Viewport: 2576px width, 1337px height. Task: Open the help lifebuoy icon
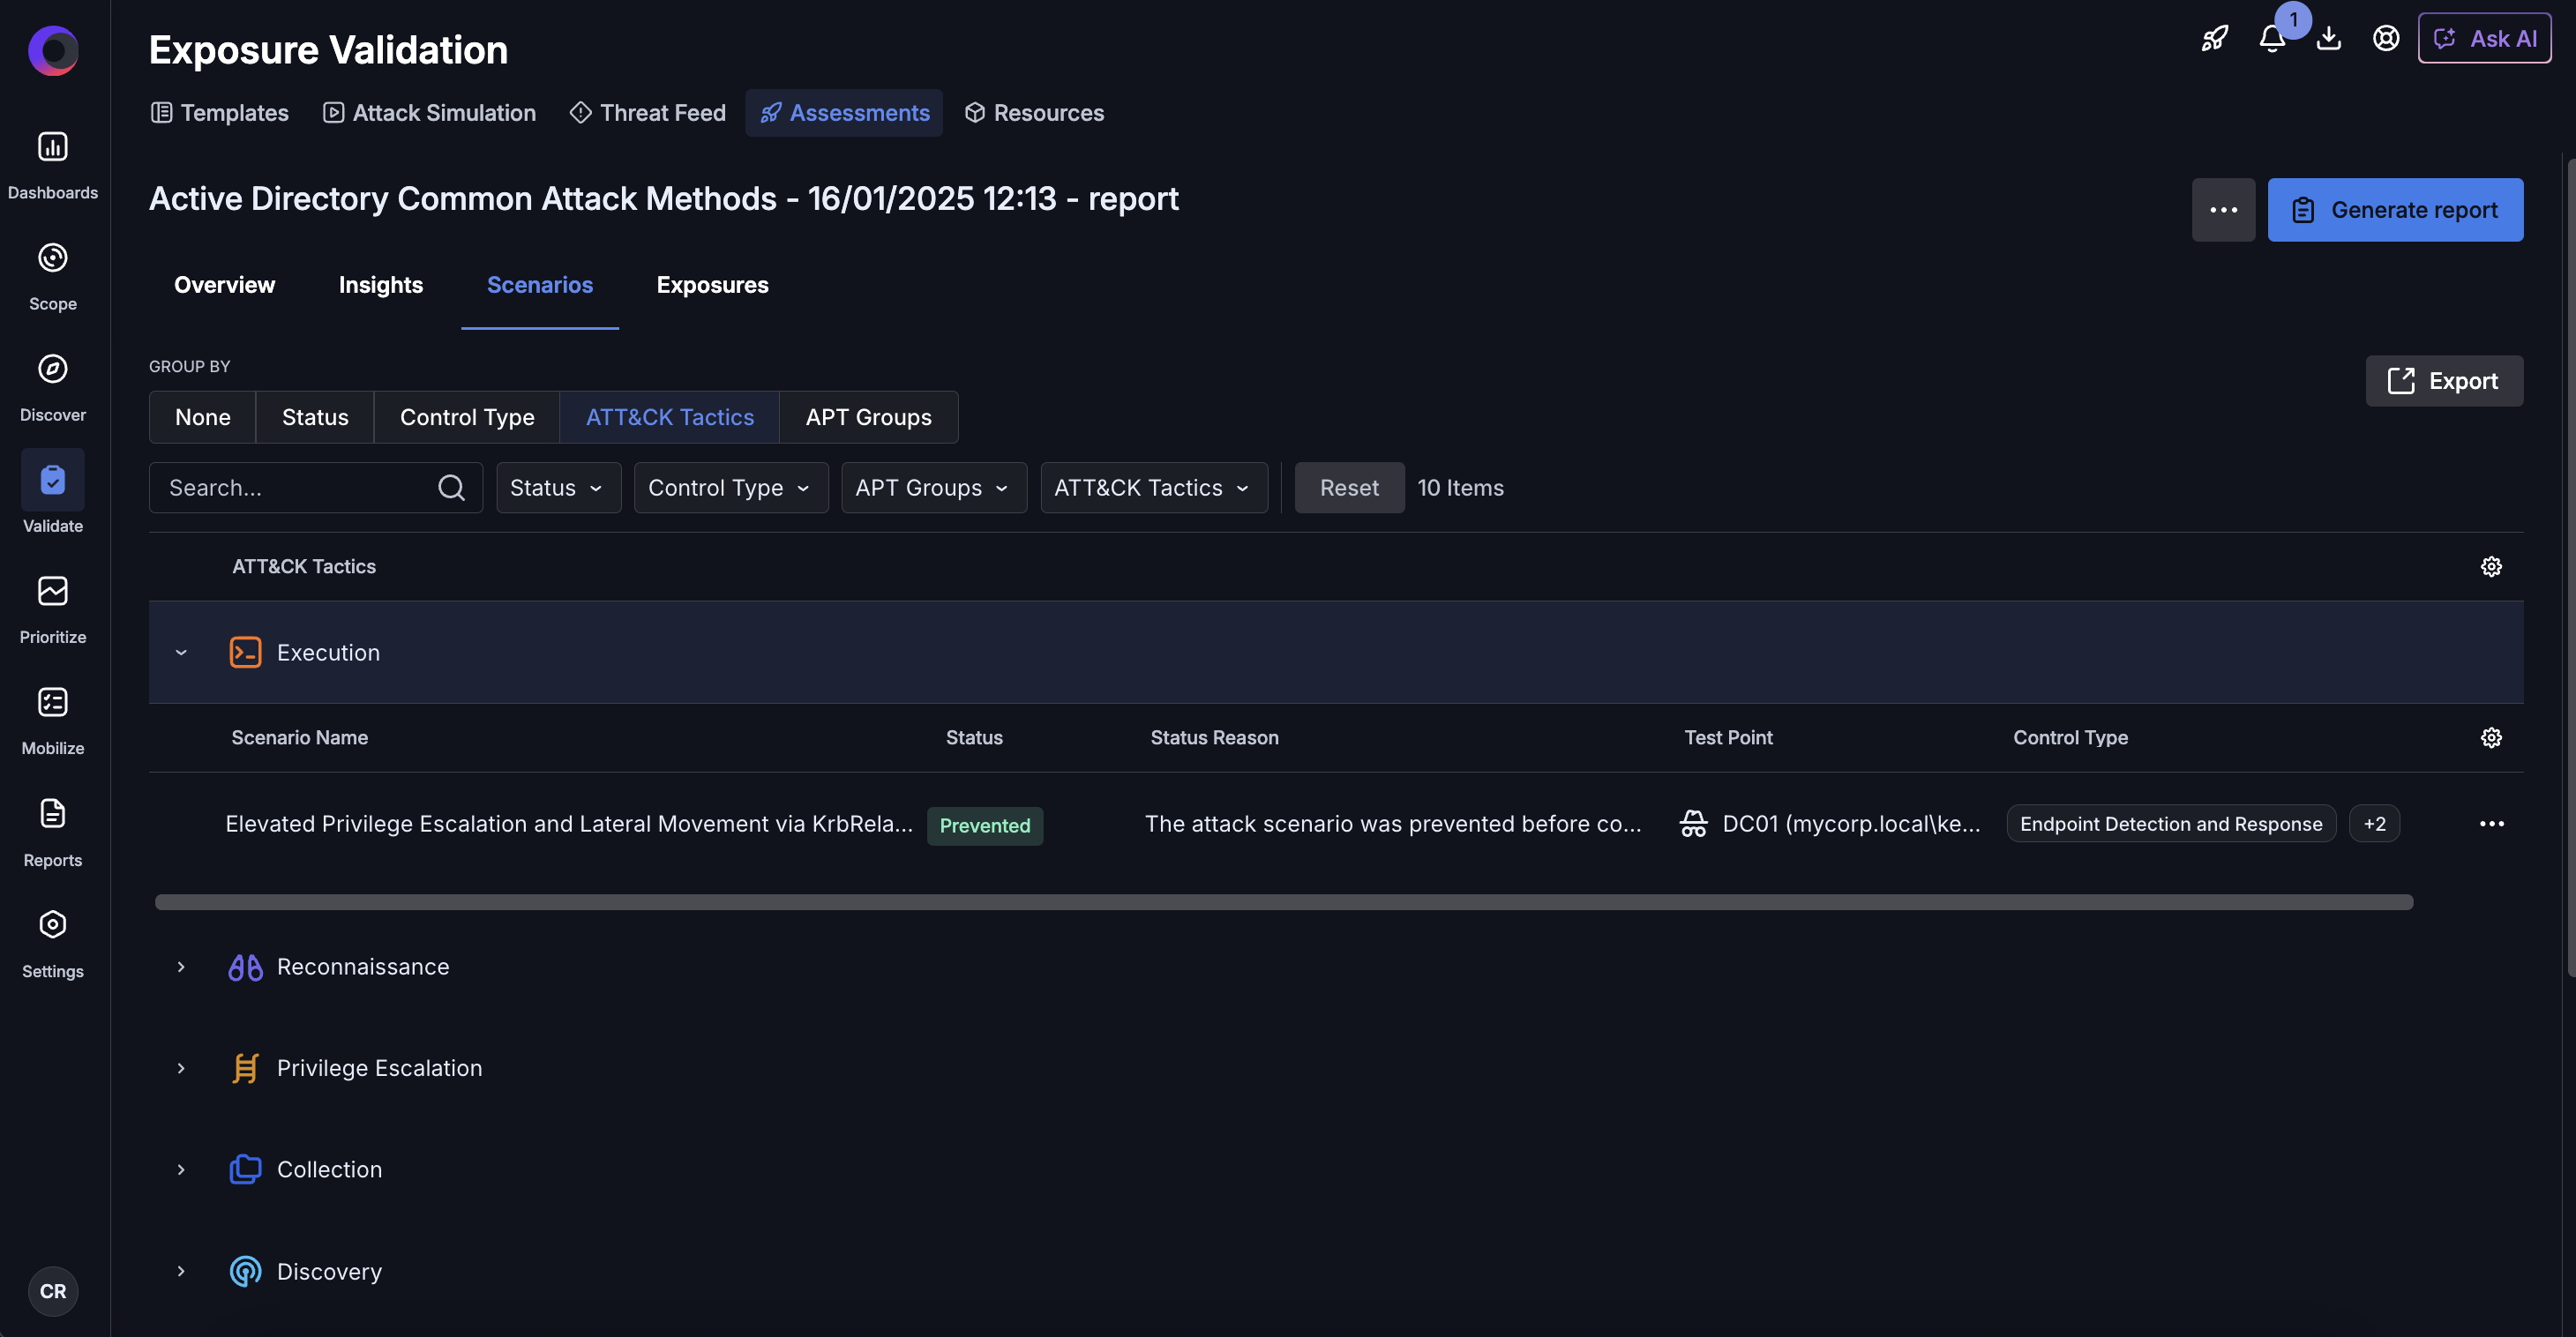tap(2385, 39)
